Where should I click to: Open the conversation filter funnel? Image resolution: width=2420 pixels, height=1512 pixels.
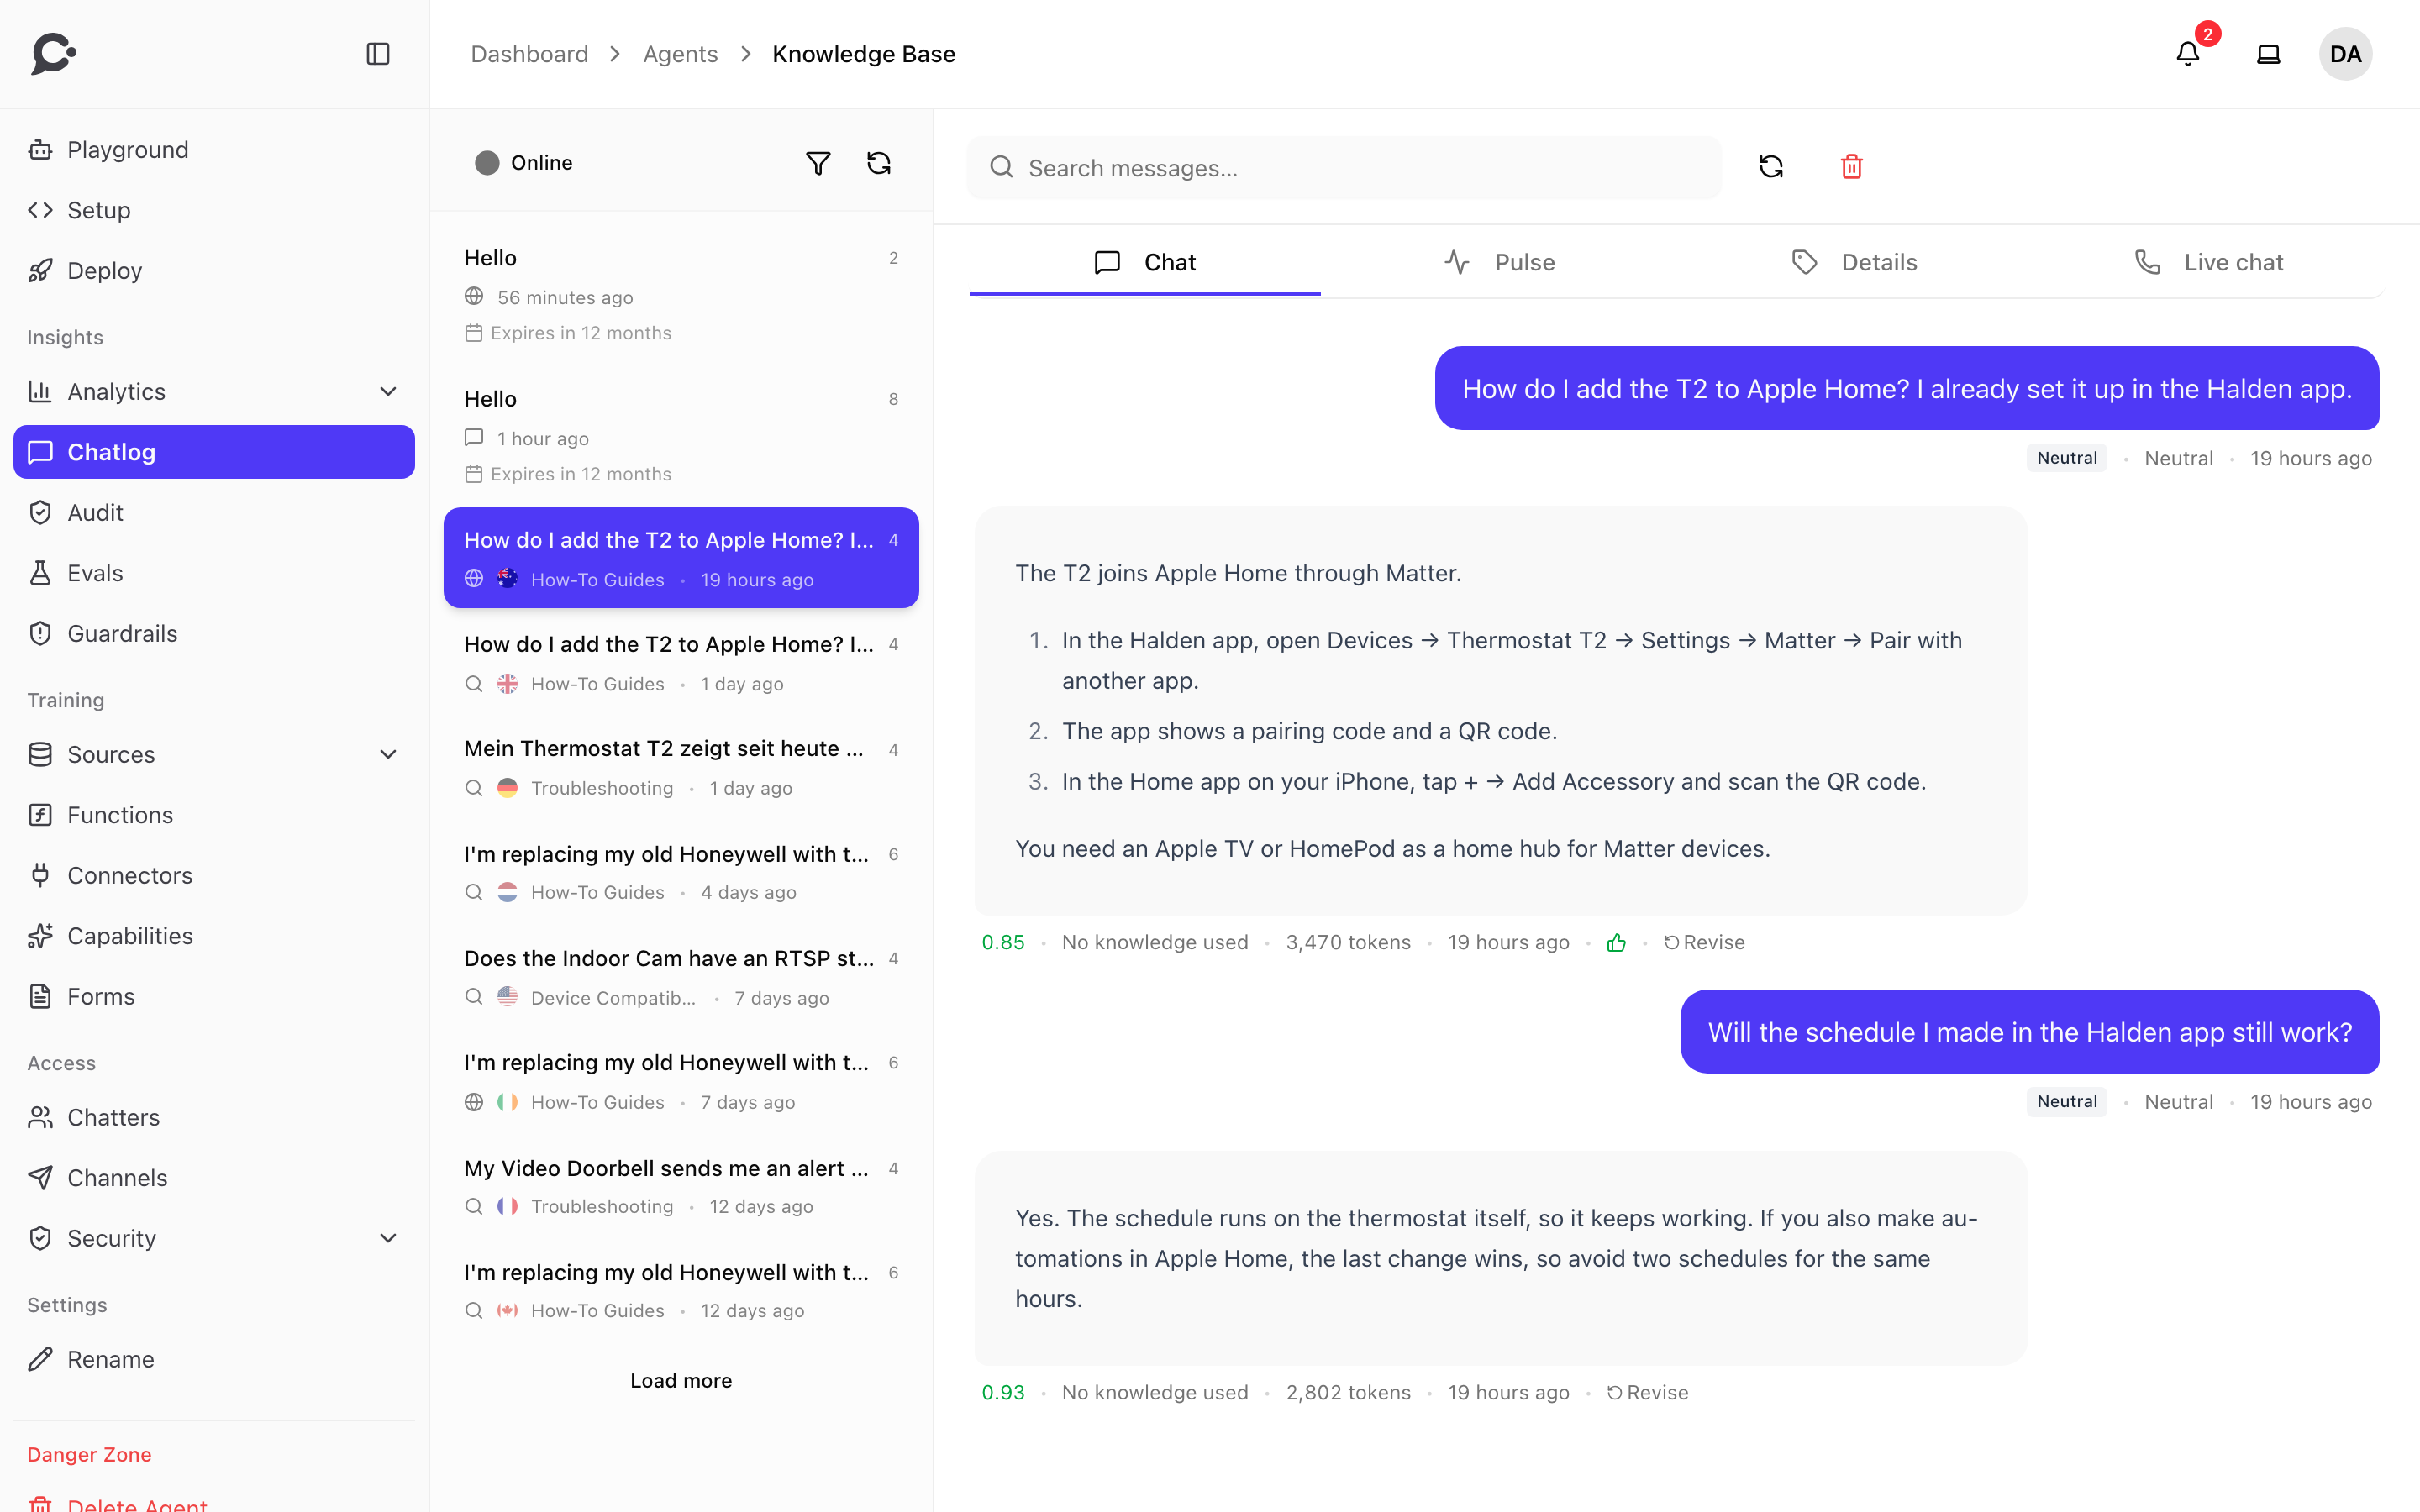(x=818, y=163)
